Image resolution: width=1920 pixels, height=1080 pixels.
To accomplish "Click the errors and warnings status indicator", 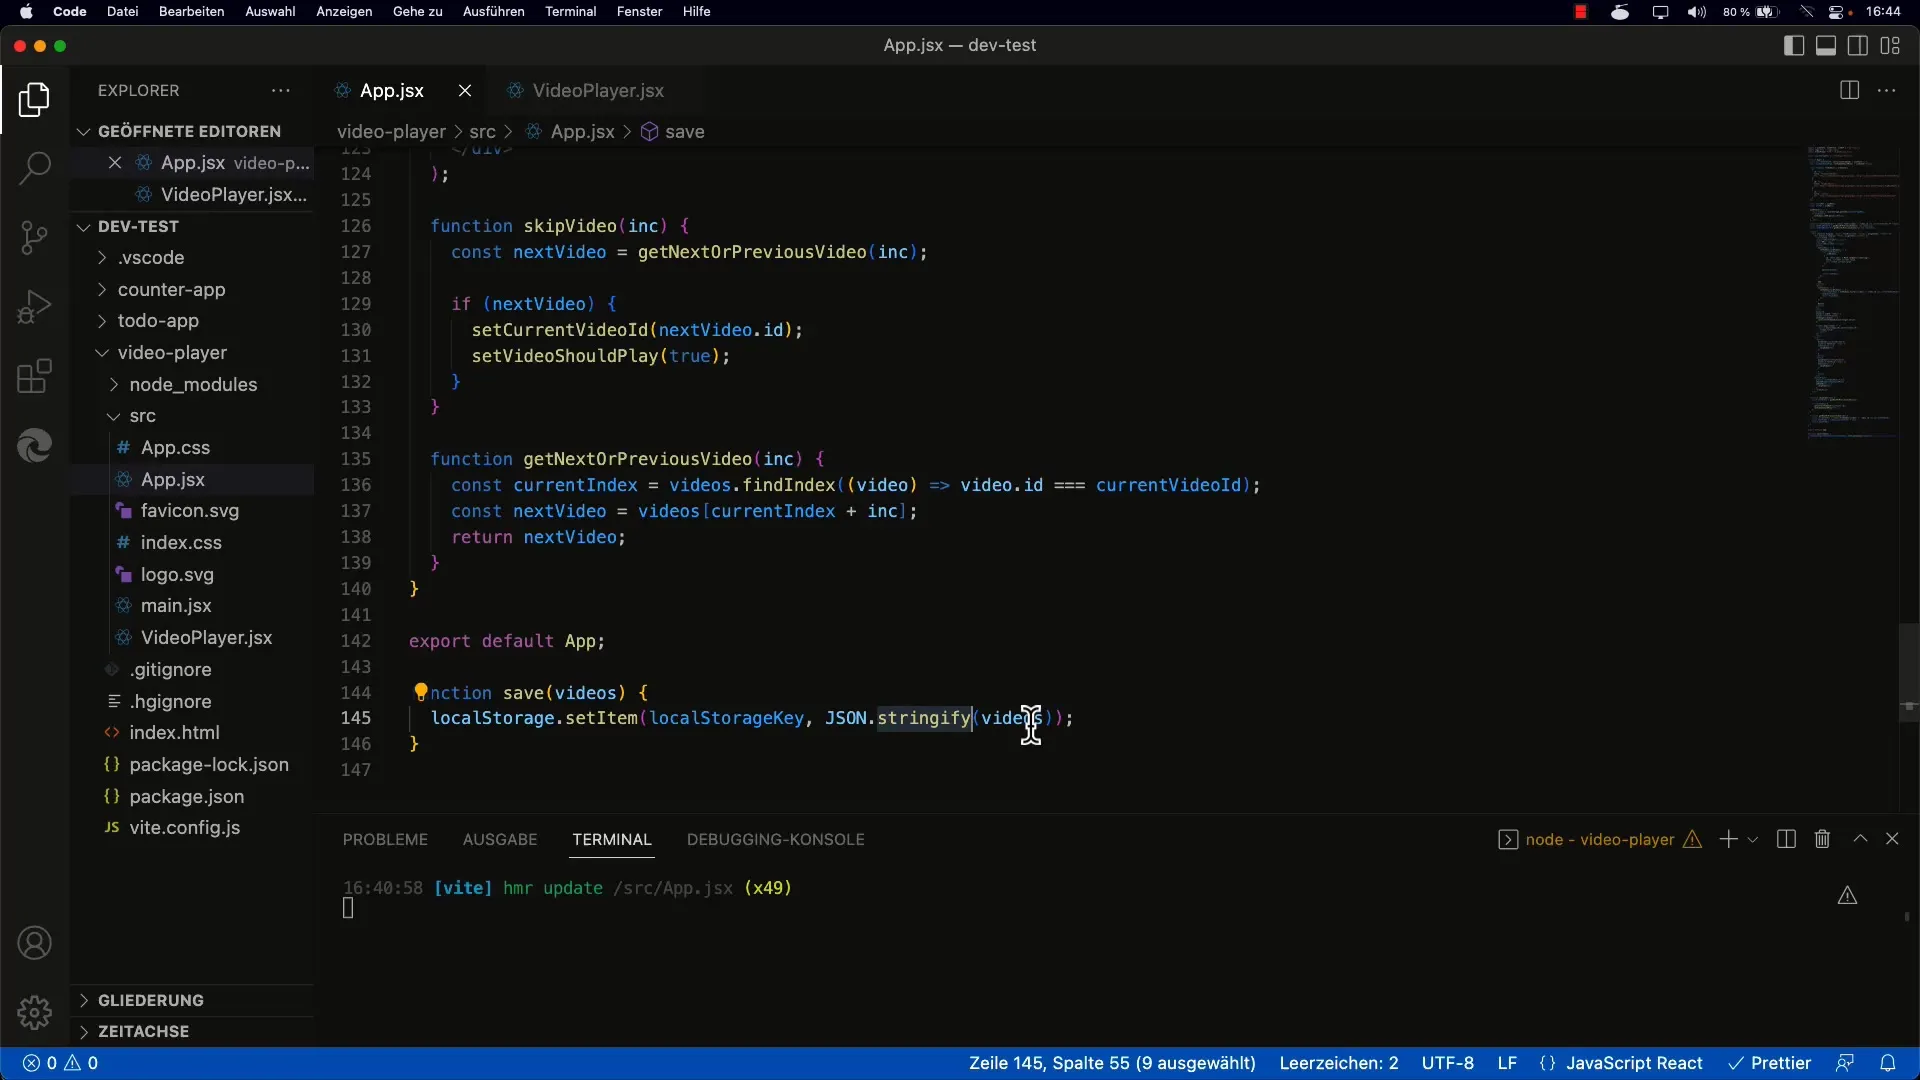I will 60,1063.
